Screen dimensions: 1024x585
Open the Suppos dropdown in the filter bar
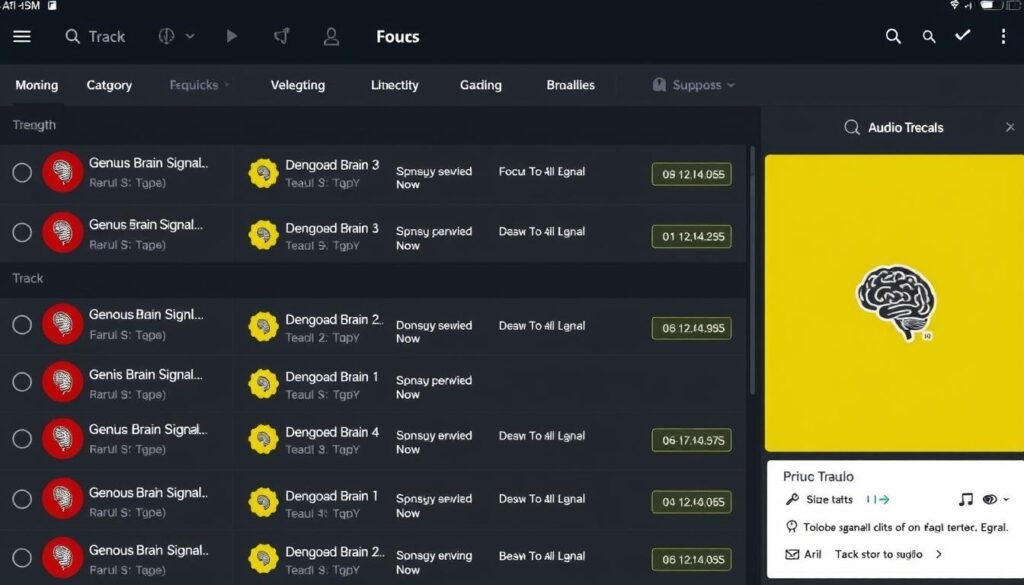pyautogui.click(x=693, y=85)
